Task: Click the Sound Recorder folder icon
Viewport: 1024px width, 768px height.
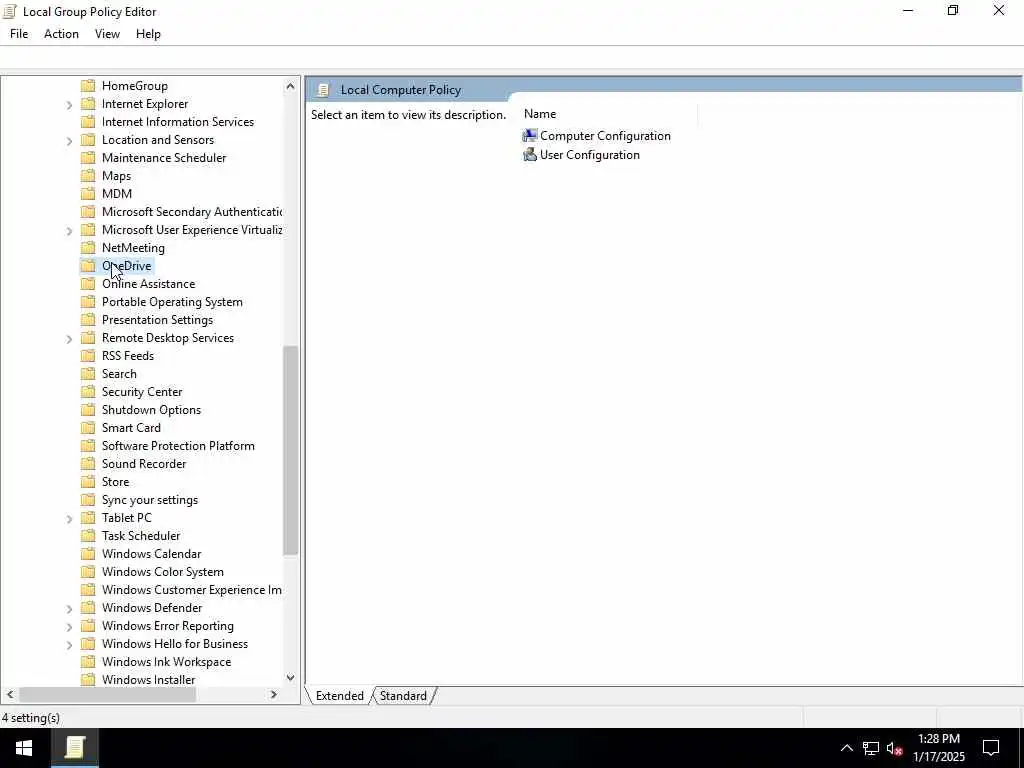Action: (88, 464)
